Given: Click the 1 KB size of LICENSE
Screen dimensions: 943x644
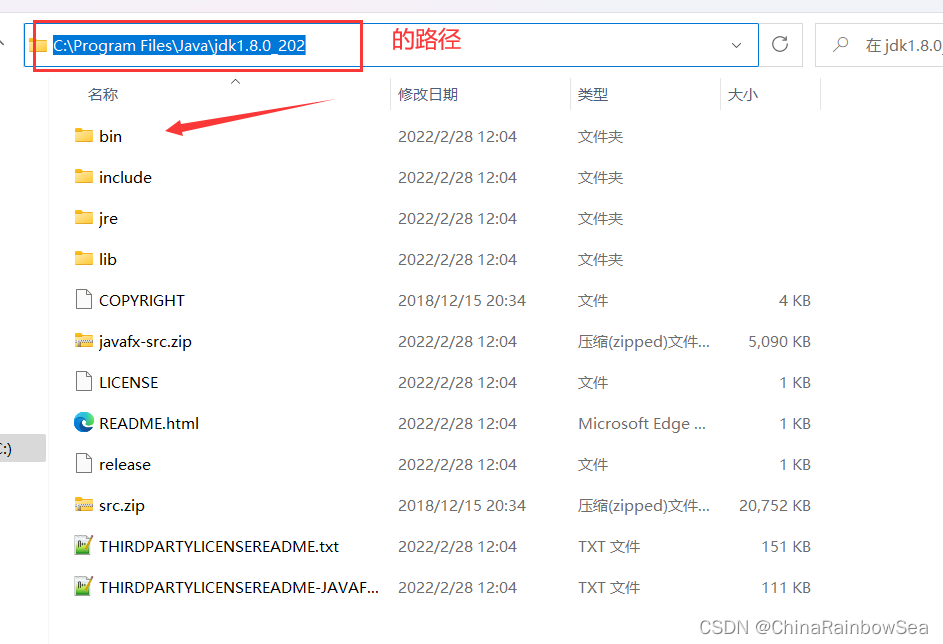Looking at the screenshot, I should tap(795, 382).
